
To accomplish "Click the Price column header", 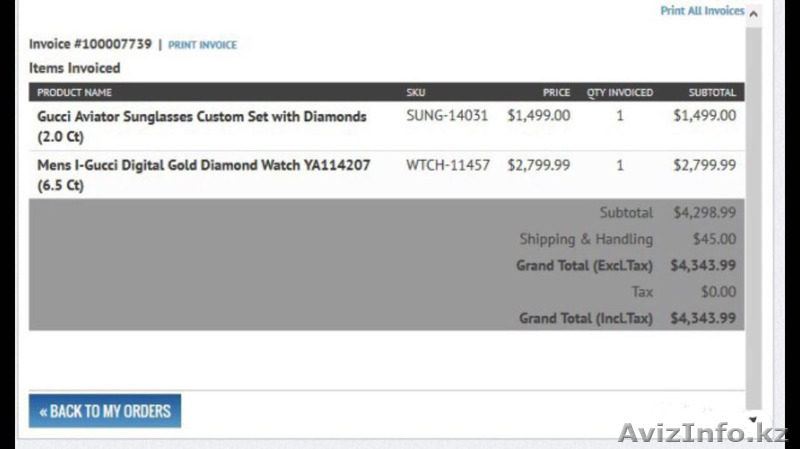I will pyautogui.click(x=556, y=92).
